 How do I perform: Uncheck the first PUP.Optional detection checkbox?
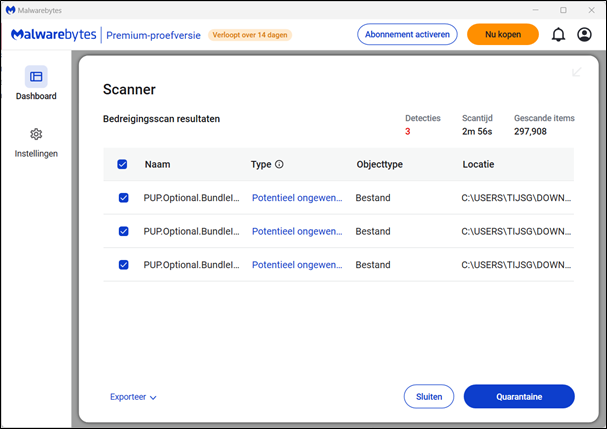pos(123,198)
